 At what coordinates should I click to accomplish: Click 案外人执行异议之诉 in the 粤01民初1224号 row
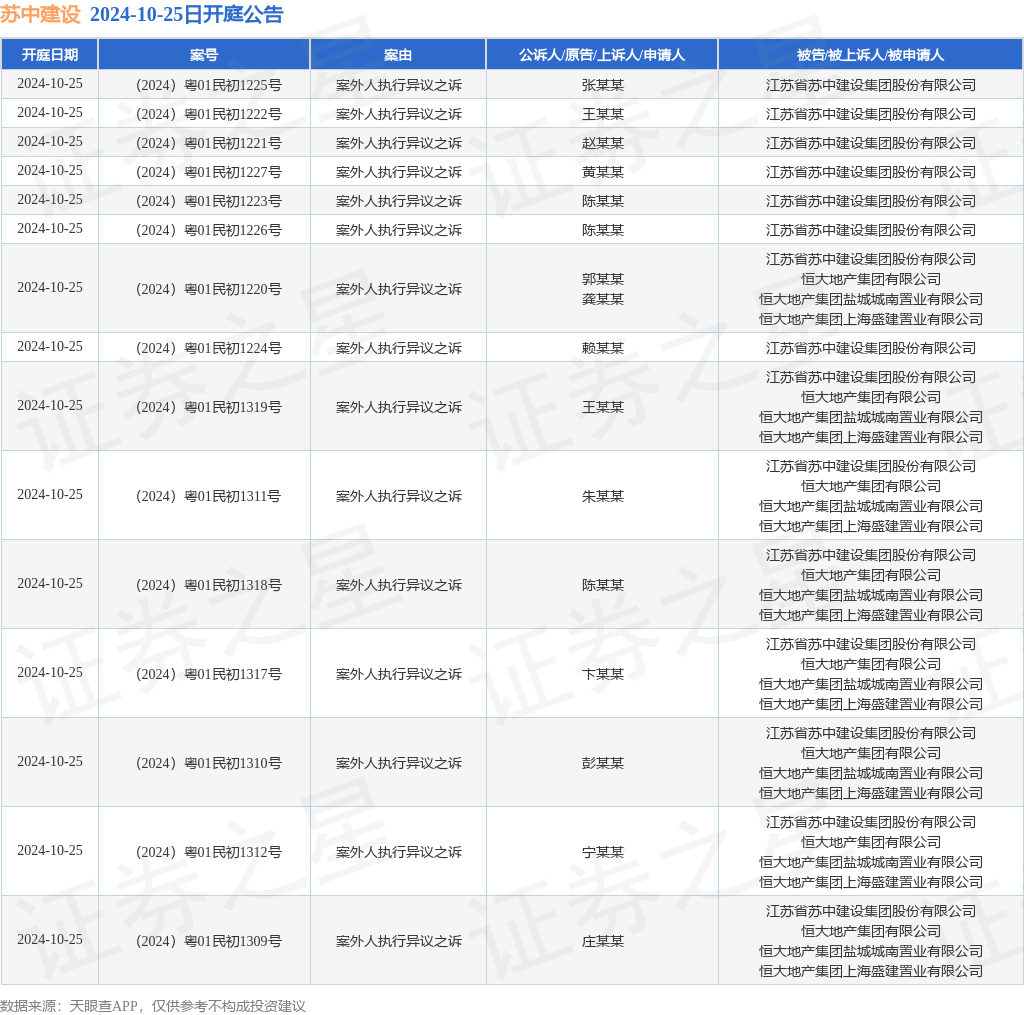click(x=398, y=348)
